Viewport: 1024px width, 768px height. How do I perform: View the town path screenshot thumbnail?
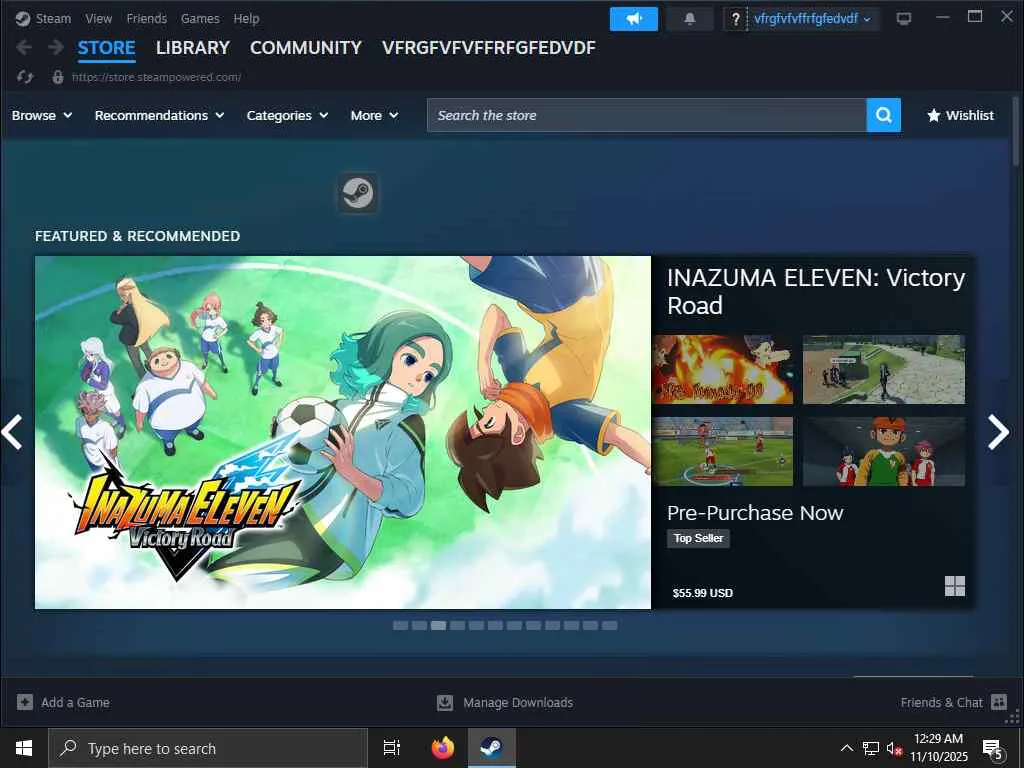point(884,370)
